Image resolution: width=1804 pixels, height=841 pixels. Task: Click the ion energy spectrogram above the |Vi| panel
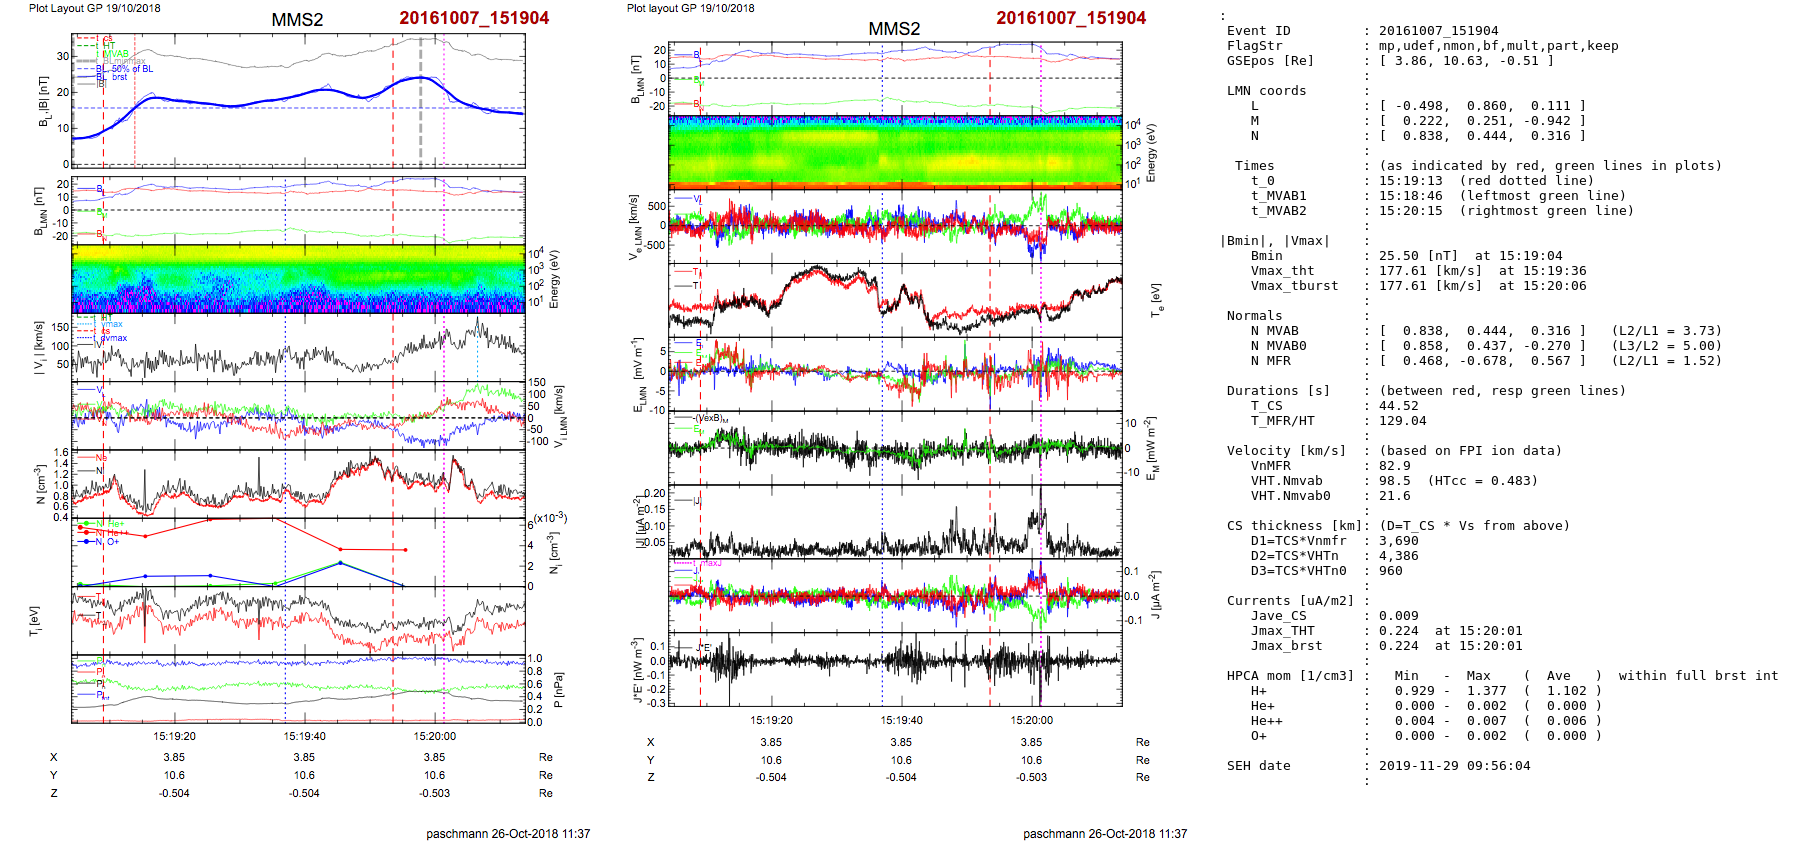(x=298, y=279)
